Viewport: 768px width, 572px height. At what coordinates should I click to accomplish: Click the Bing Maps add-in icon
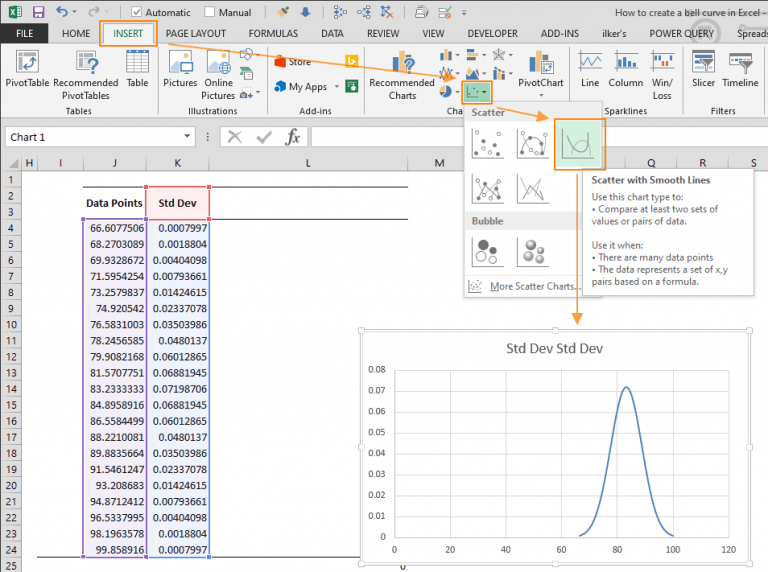pyautogui.click(x=351, y=61)
